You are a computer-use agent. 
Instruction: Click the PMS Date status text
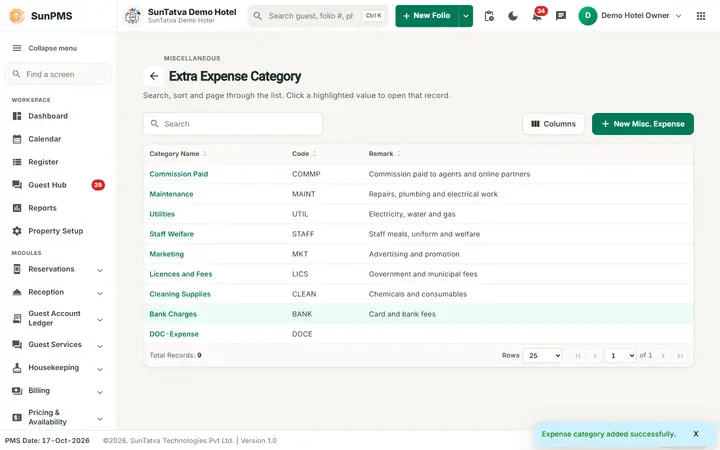pos(47,441)
